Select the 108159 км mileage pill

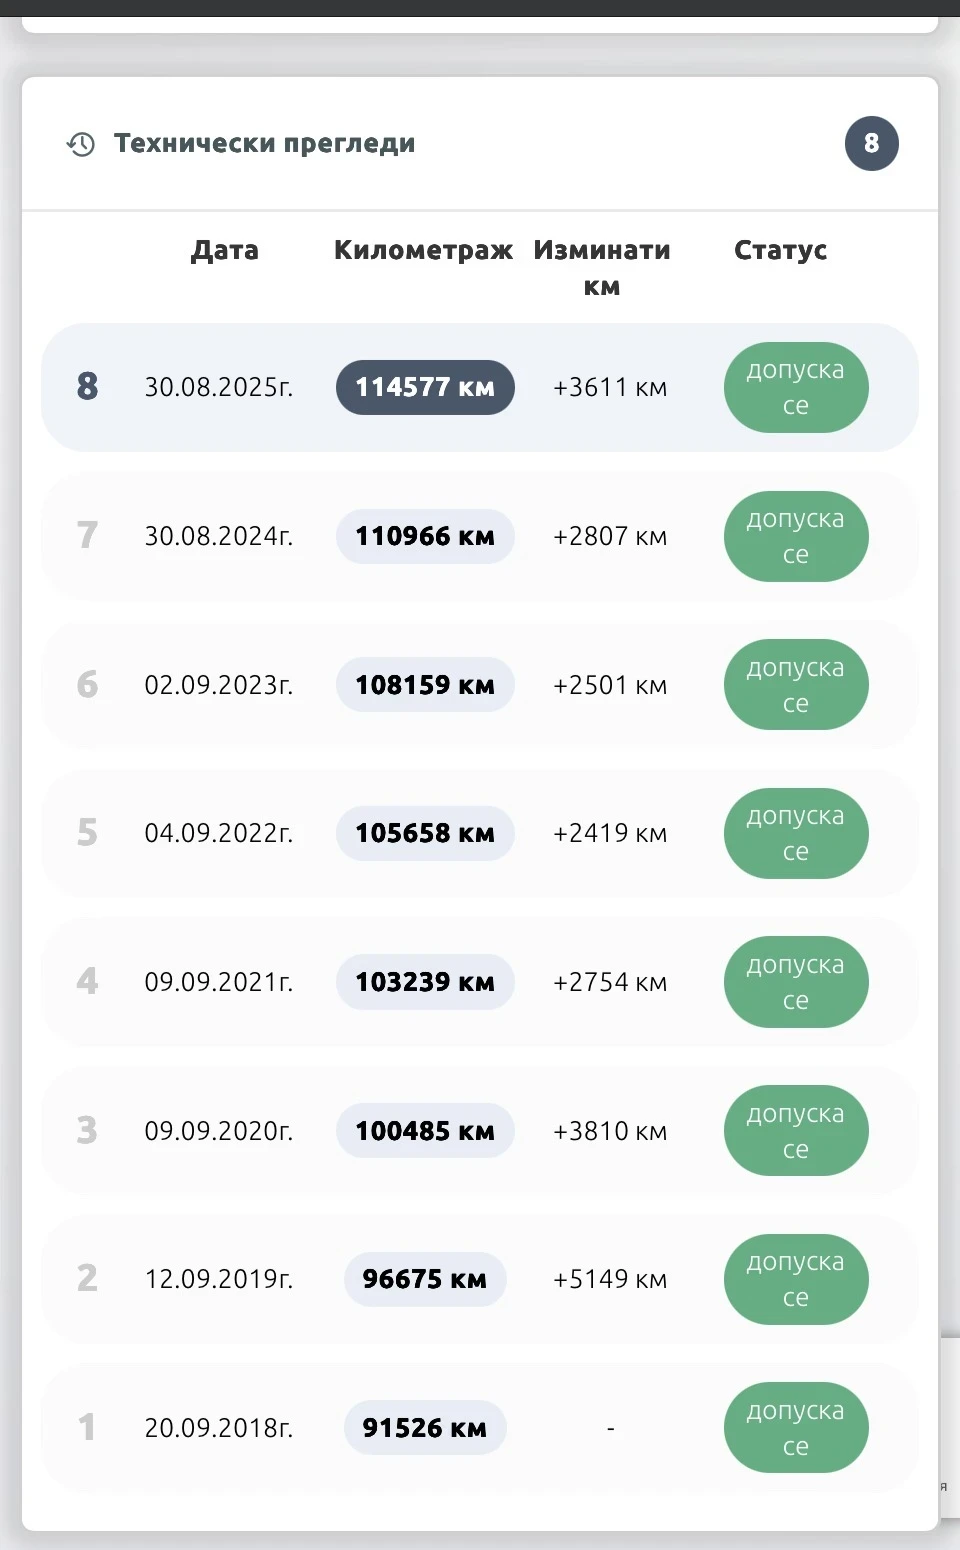click(425, 685)
